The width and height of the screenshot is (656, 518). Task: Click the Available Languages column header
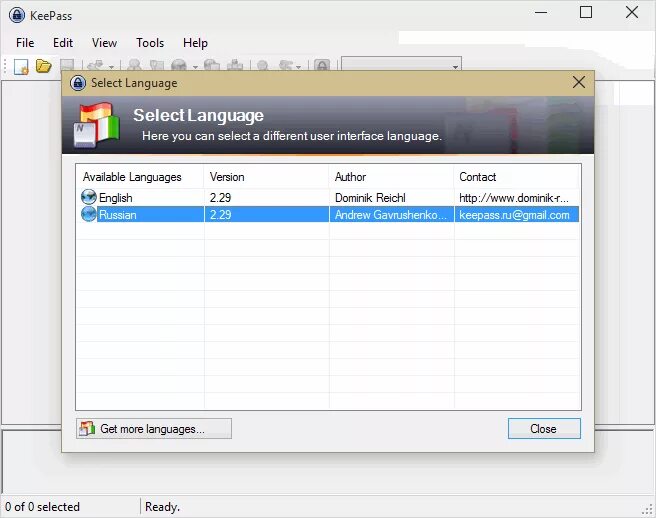pos(140,177)
